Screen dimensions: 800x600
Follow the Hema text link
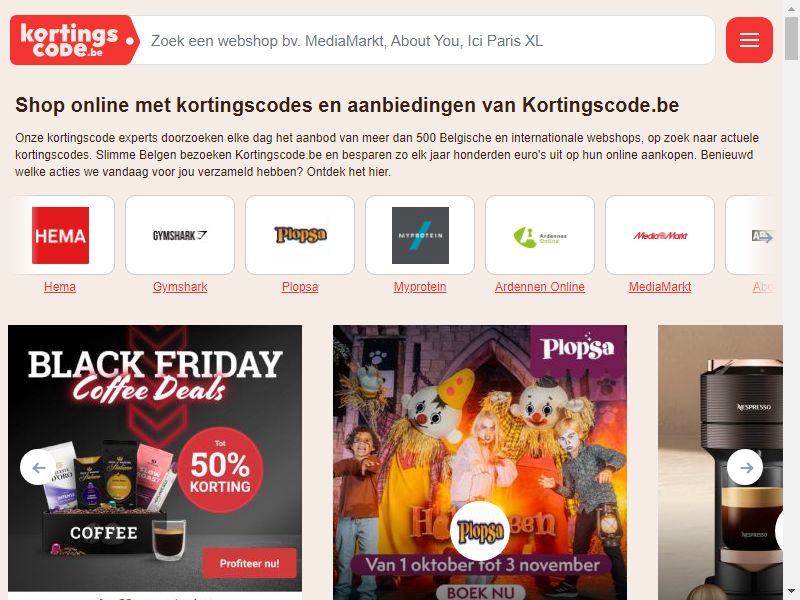coord(60,287)
